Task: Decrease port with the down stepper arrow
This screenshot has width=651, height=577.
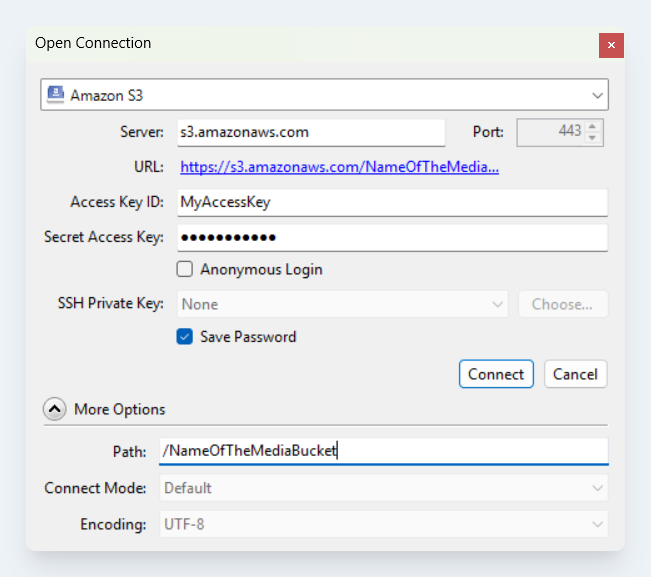Action: (x=592, y=138)
